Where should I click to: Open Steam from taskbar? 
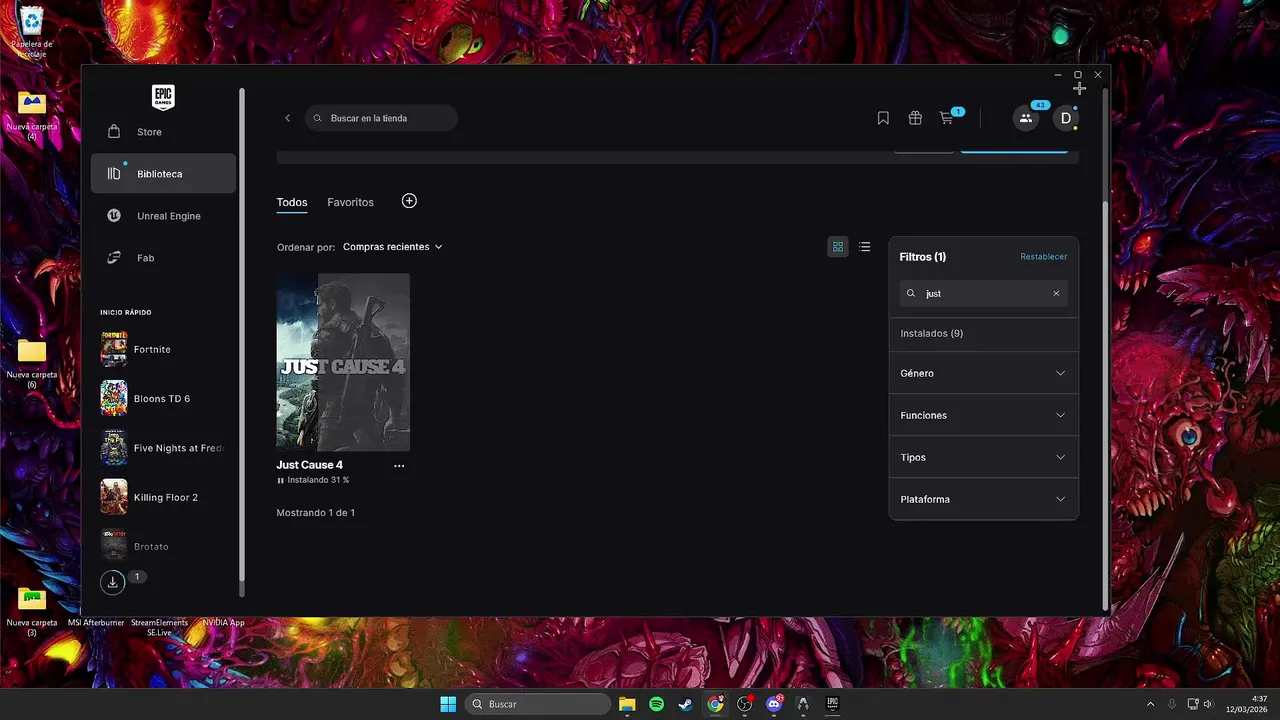point(685,704)
